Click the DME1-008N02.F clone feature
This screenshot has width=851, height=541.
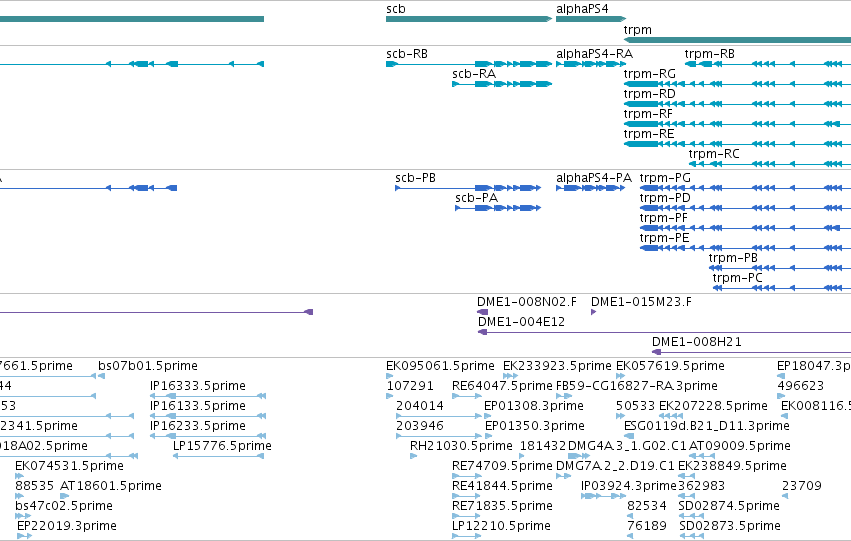(482, 312)
